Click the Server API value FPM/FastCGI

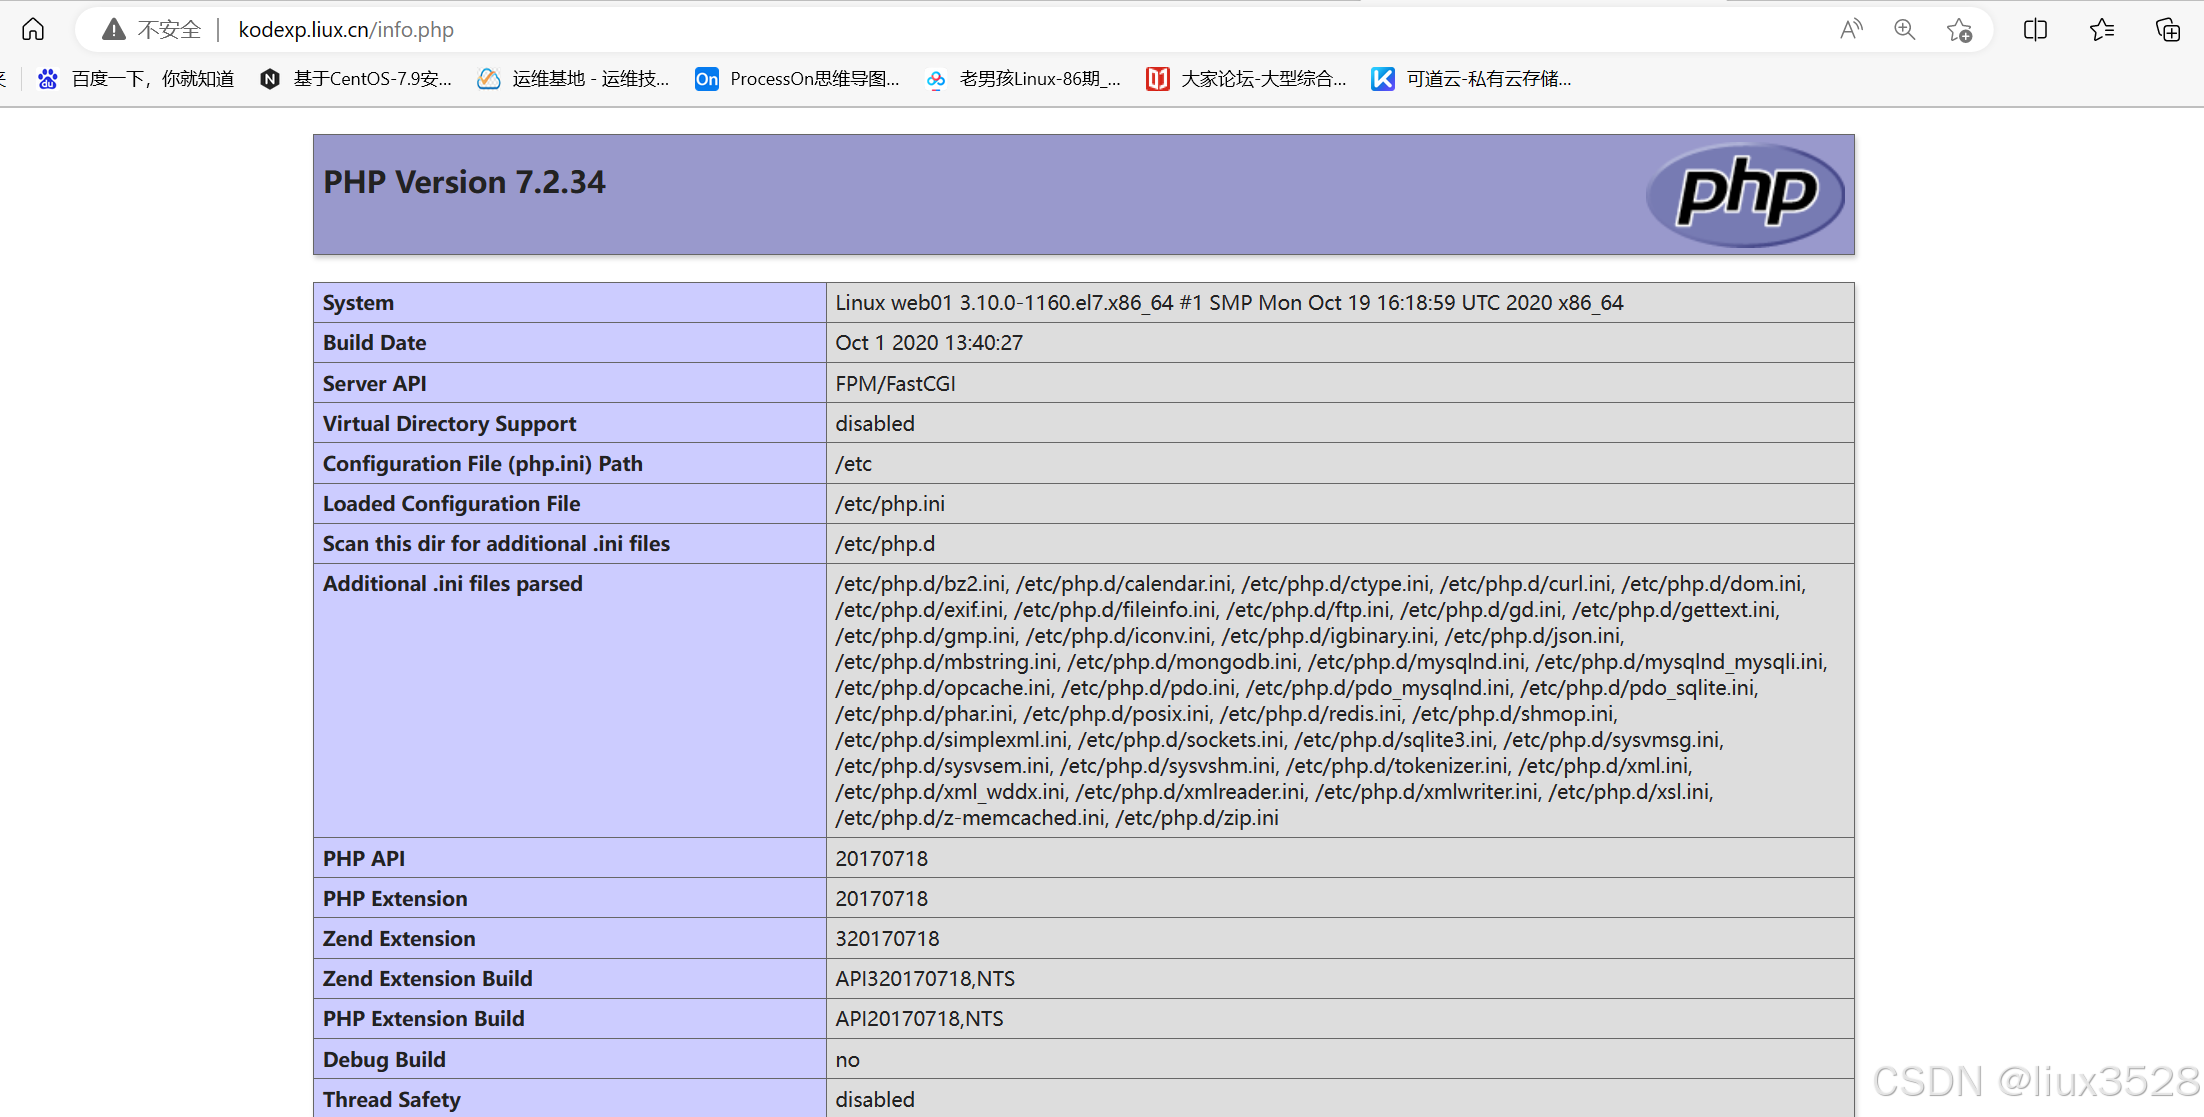895,384
